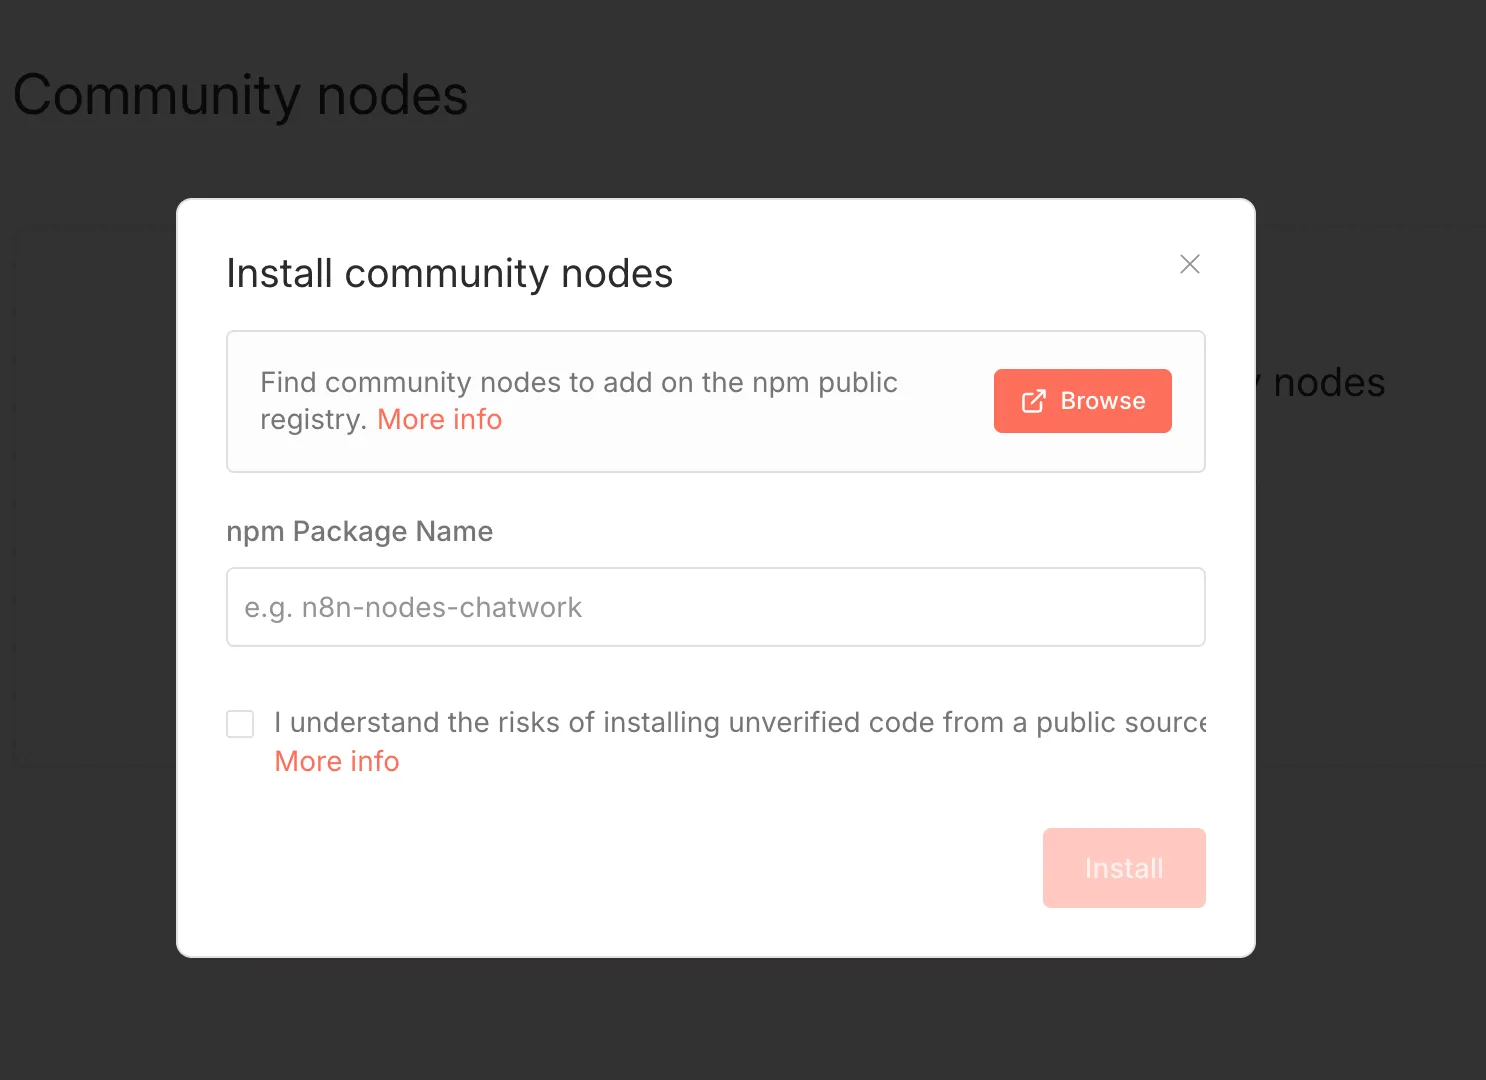Click the dimmed 'Community nodes' page heading
Image resolution: width=1486 pixels, height=1080 pixels.
click(x=240, y=96)
